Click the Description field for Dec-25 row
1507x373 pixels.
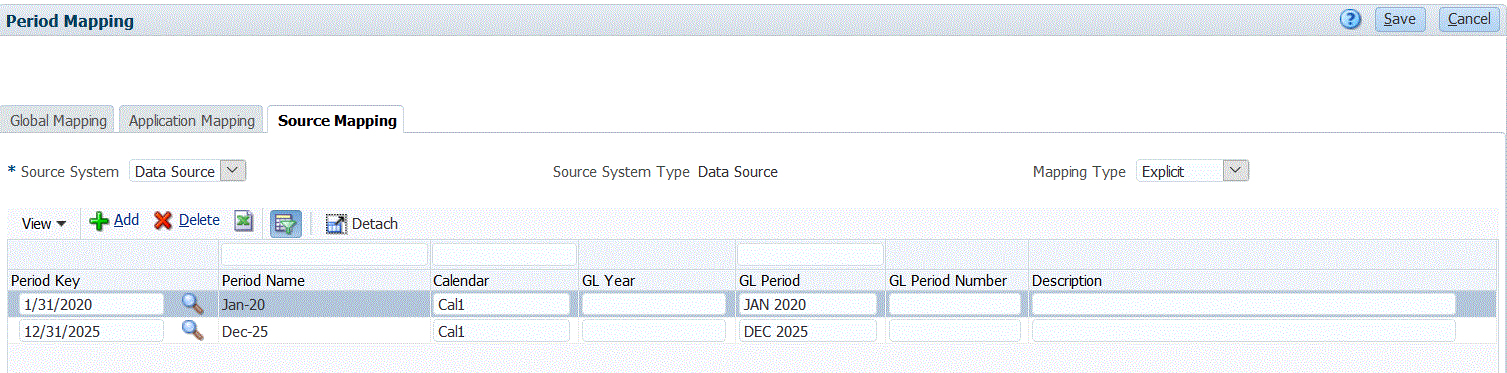[1243, 331]
